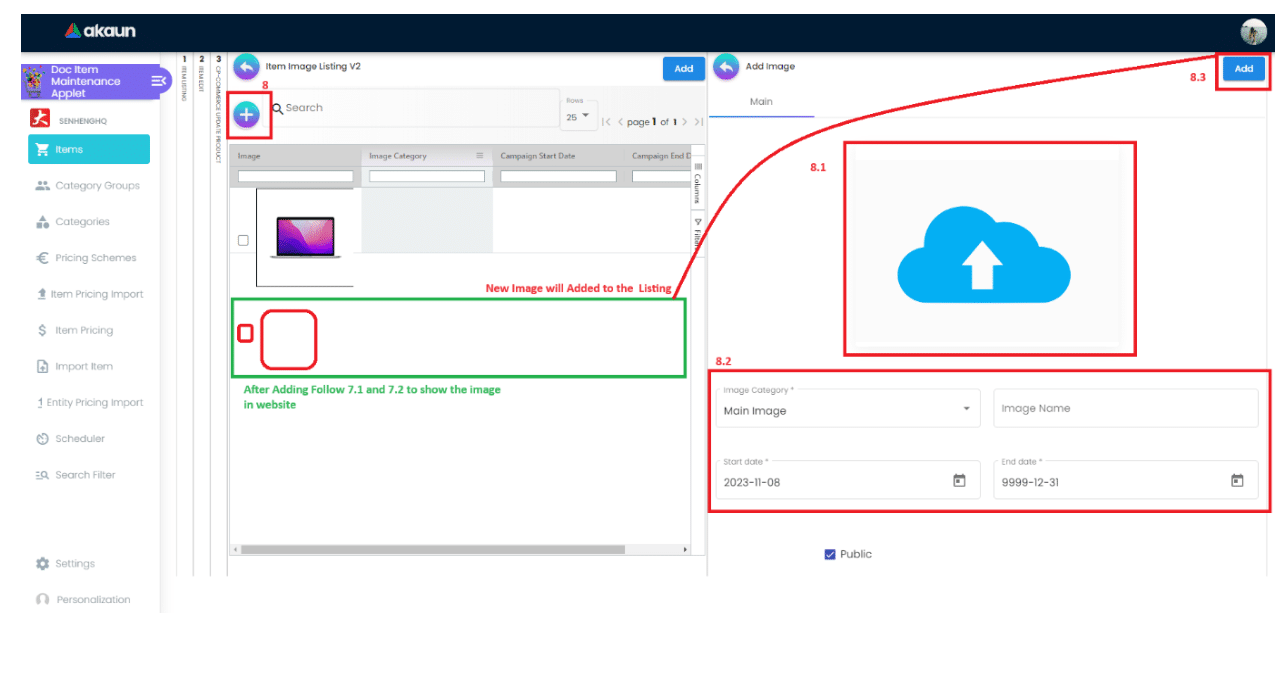The height and width of the screenshot is (696, 1286).
Task: Click the Image column filter box
Action: pyautogui.click(x=296, y=176)
